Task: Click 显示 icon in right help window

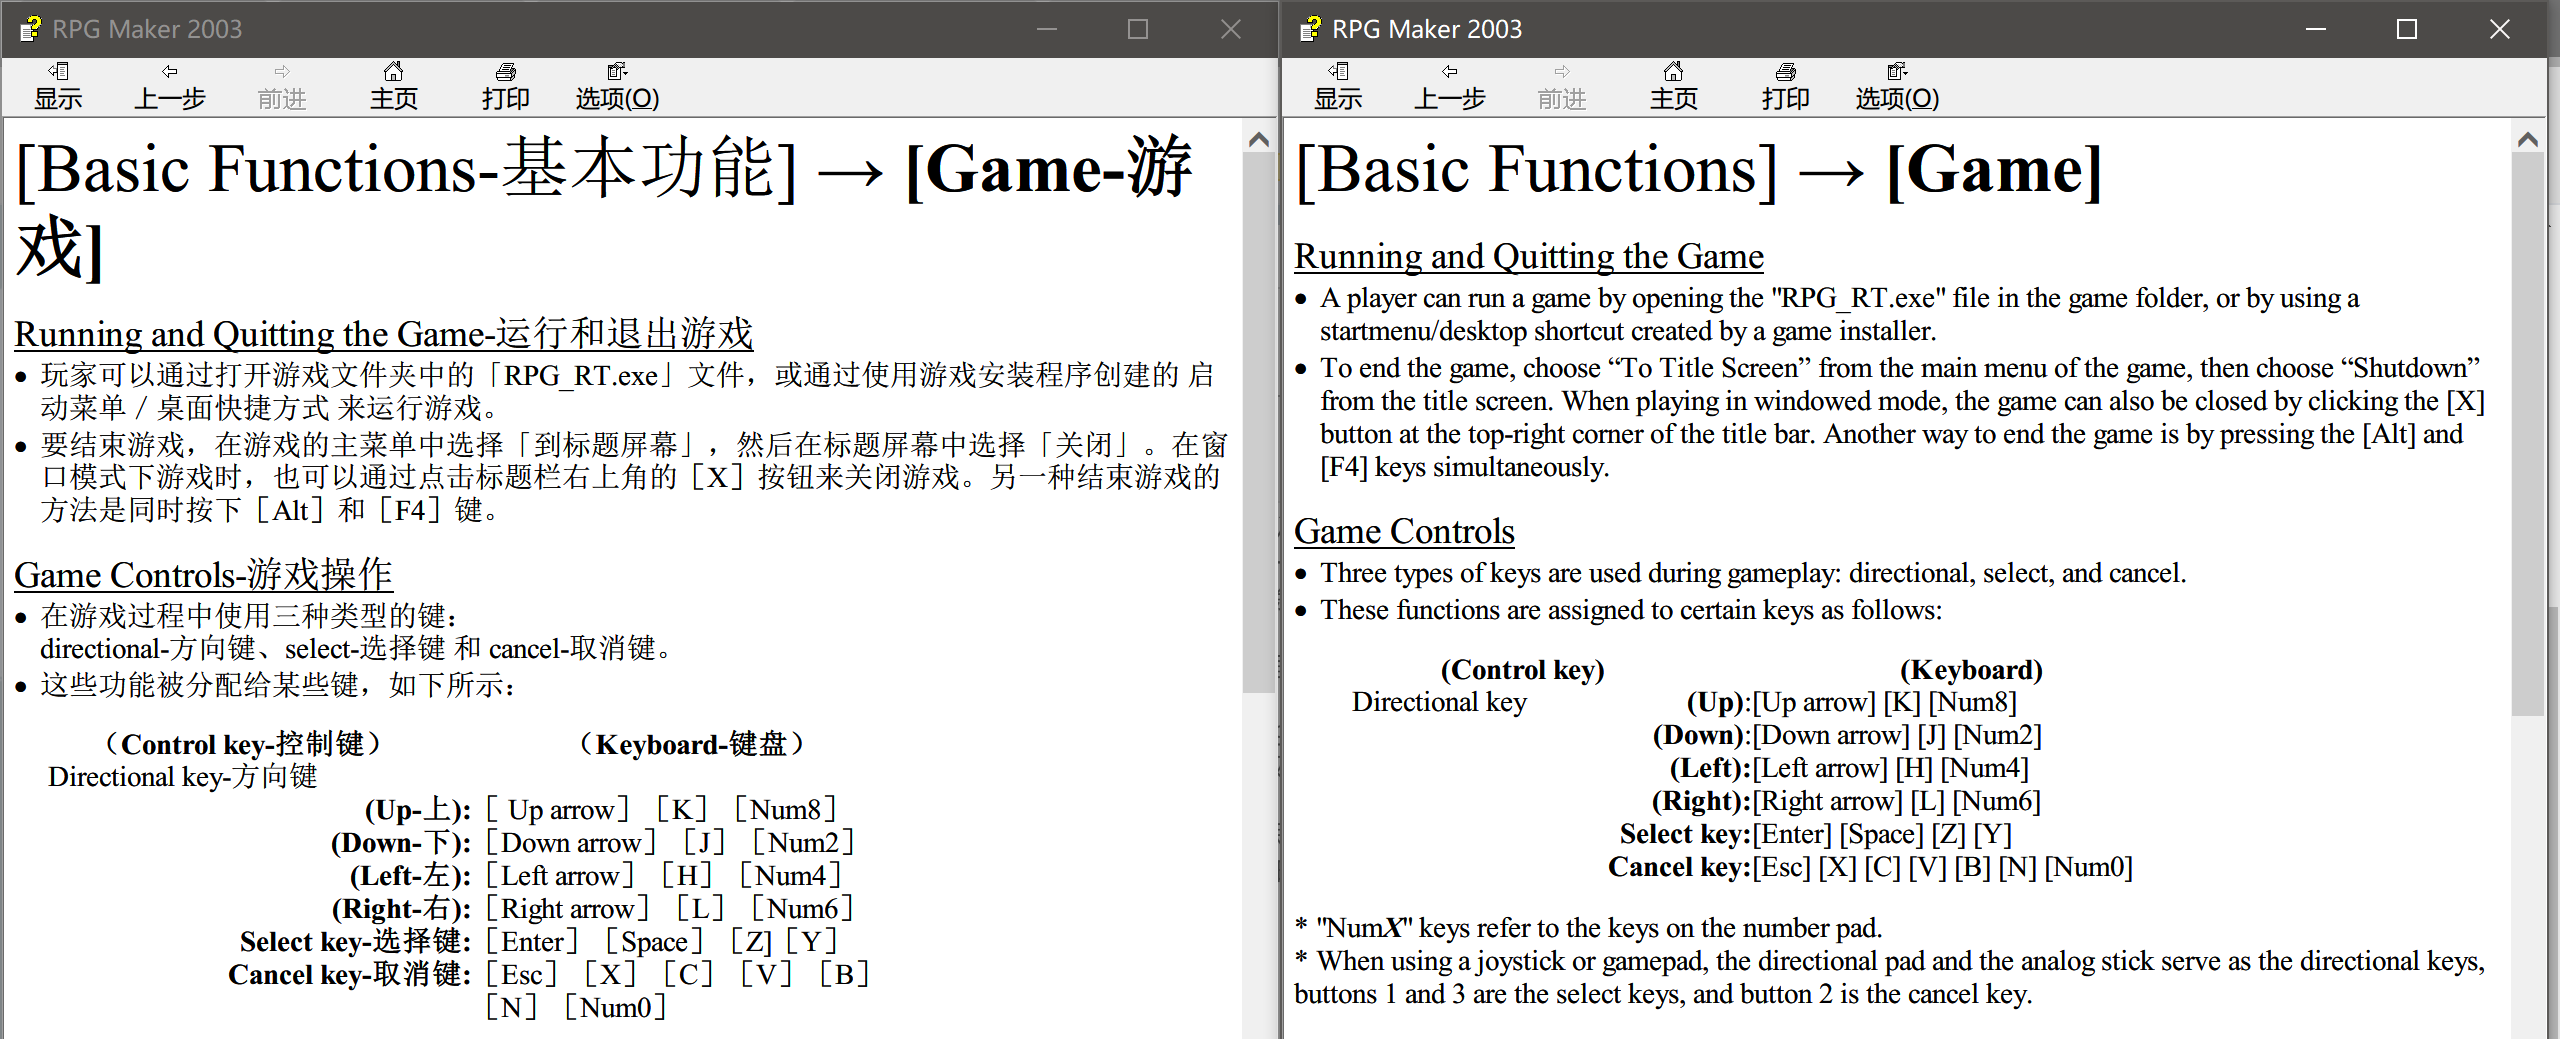Action: pyautogui.click(x=1338, y=86)
